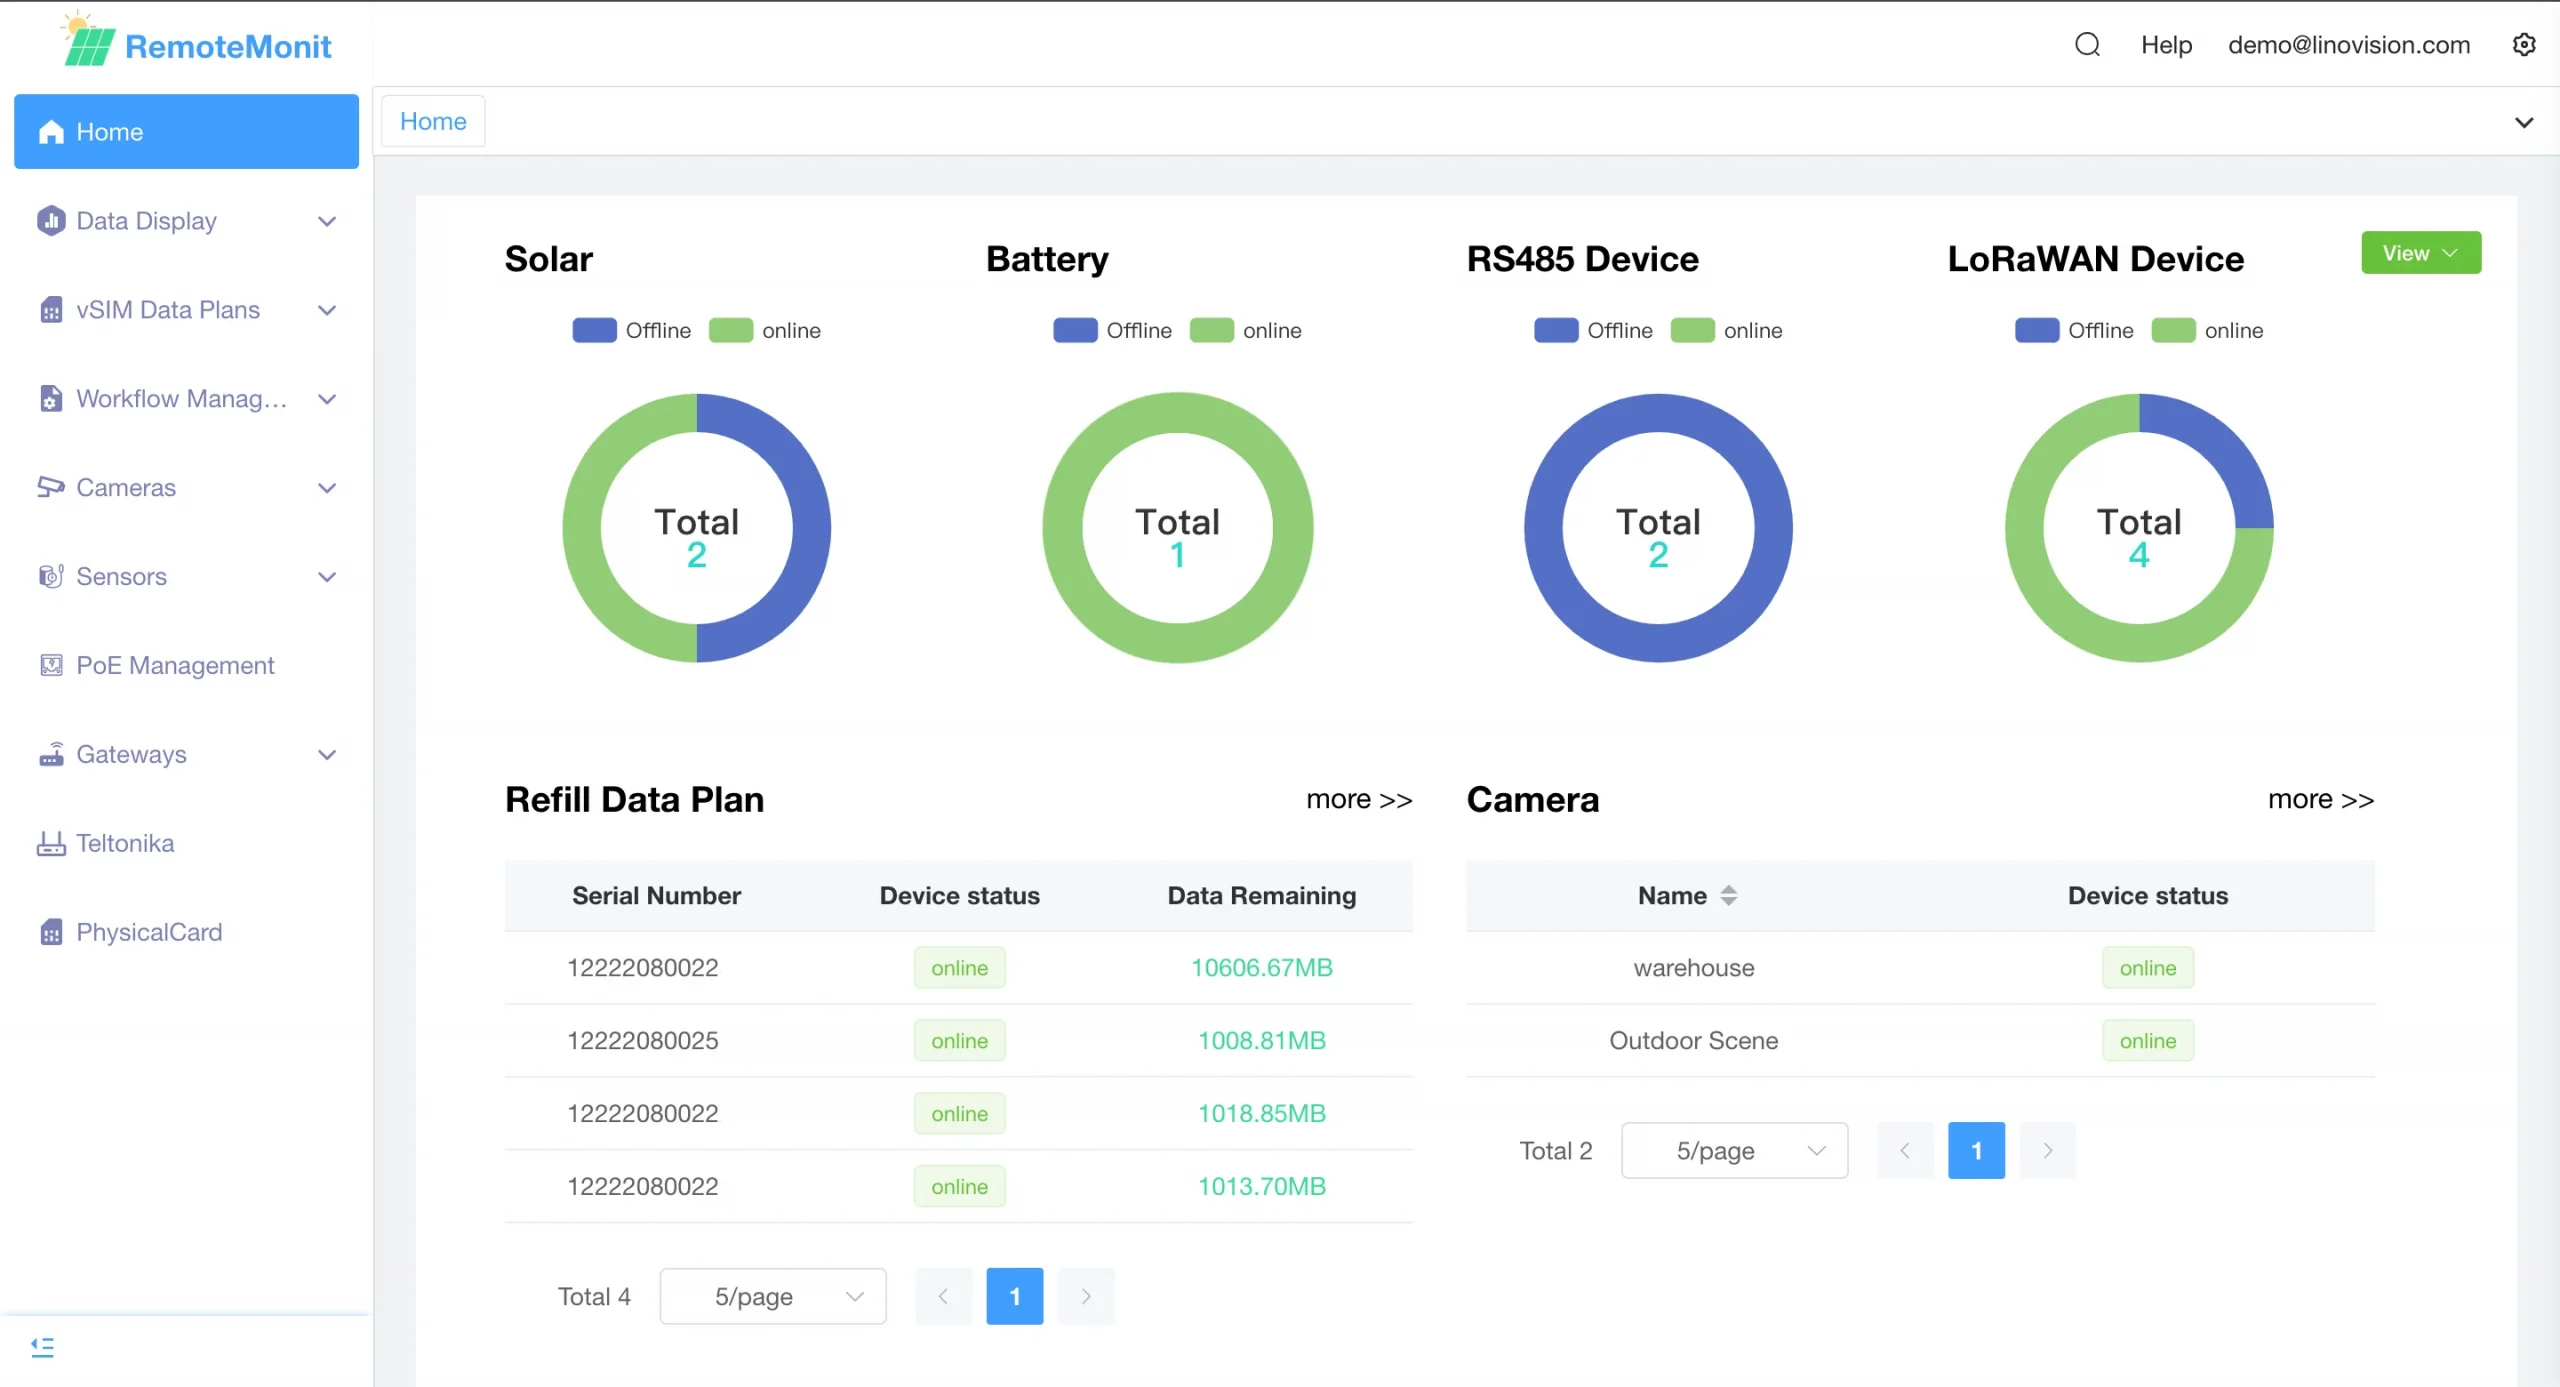Viewport: 2560px width, 1387px height.
Task: Select Home in the sidebar
Action: pyautogui.click(x=186, y=132)
